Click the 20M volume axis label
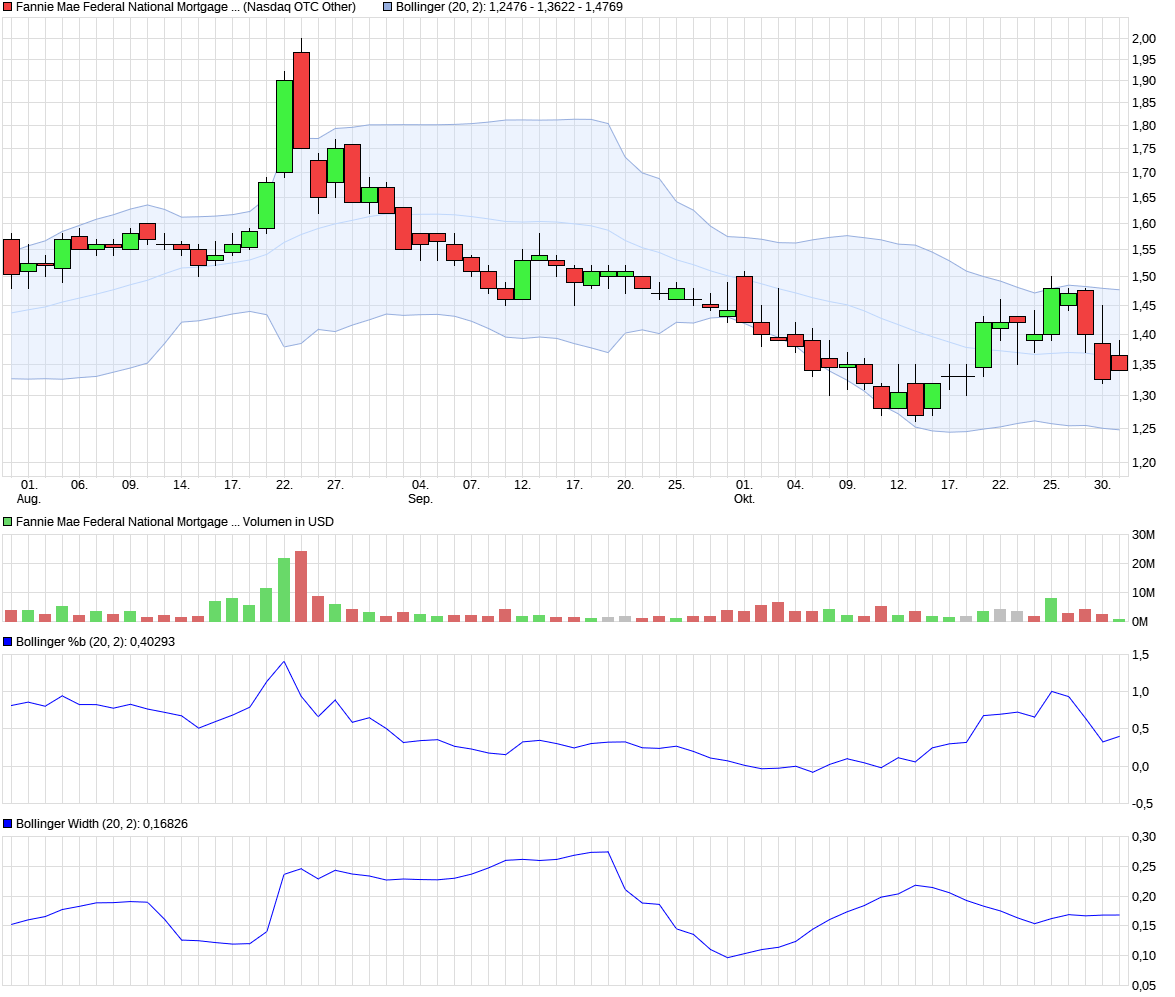The width and height of the screenshot is (1175, 997). [1144, 564]
